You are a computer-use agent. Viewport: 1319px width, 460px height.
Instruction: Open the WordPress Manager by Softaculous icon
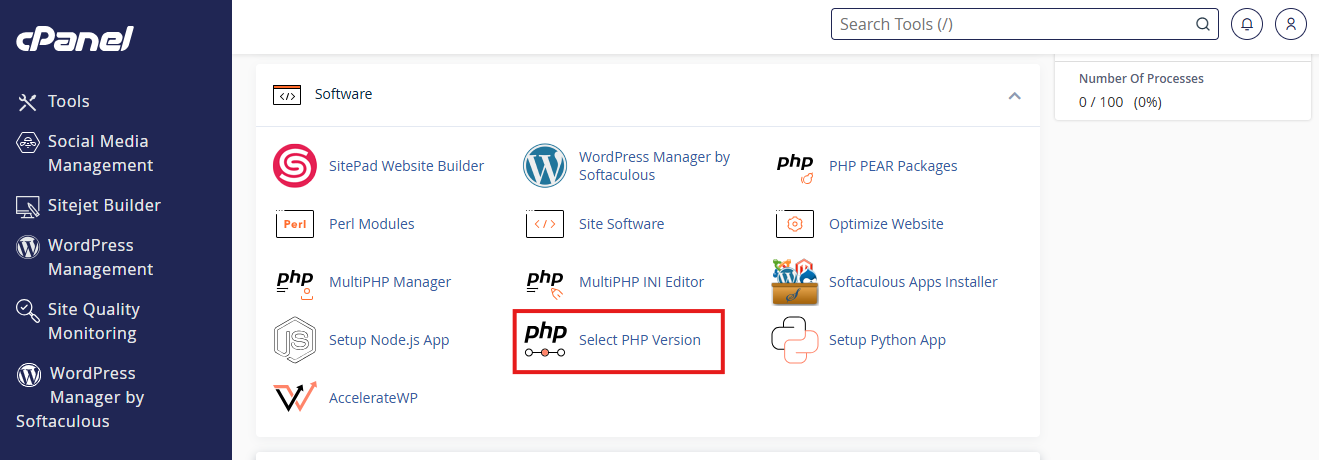(545, 166)
